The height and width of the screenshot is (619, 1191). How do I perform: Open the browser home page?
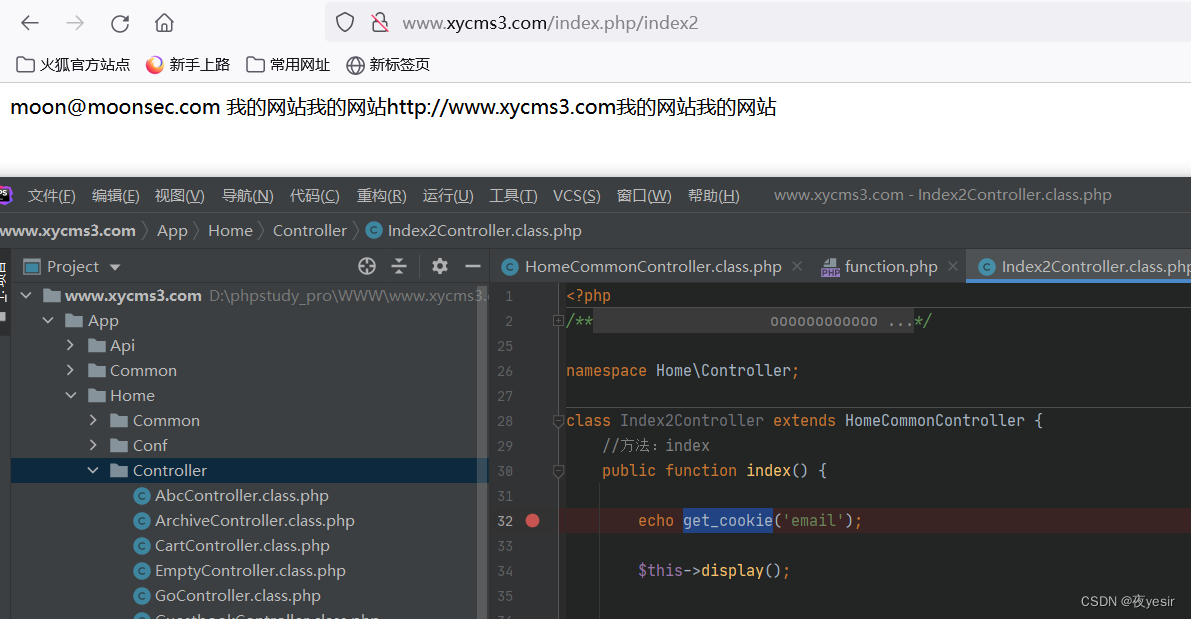[x=164, y=23]
